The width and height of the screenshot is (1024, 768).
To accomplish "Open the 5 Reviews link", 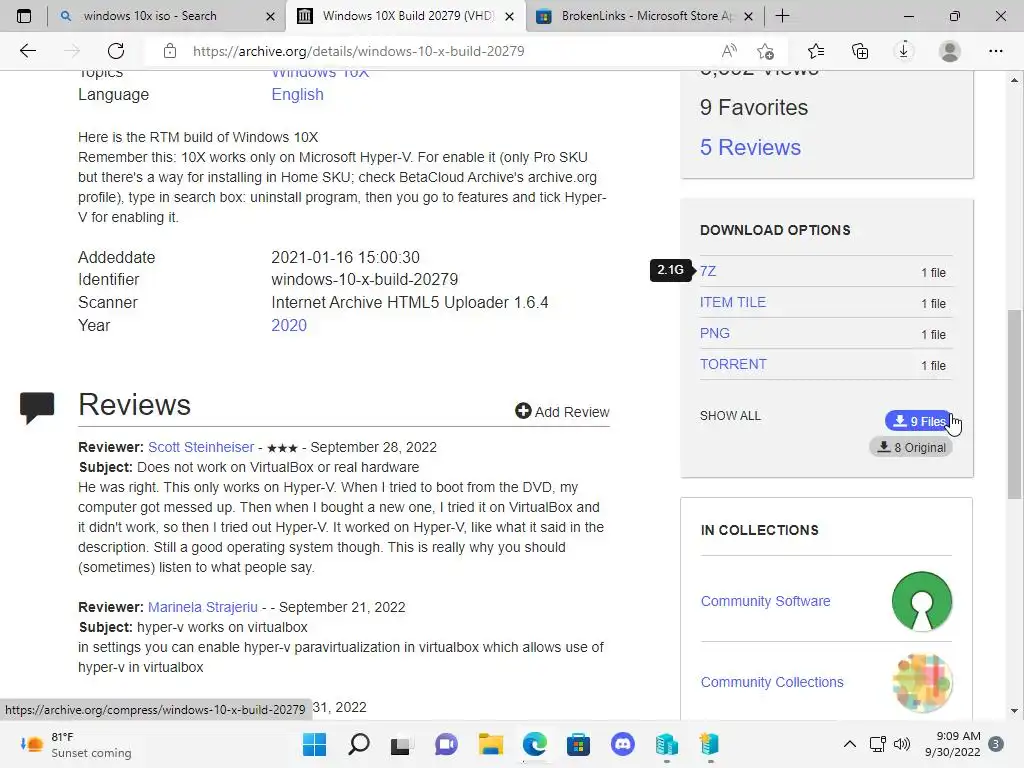I will pos(750,148).
